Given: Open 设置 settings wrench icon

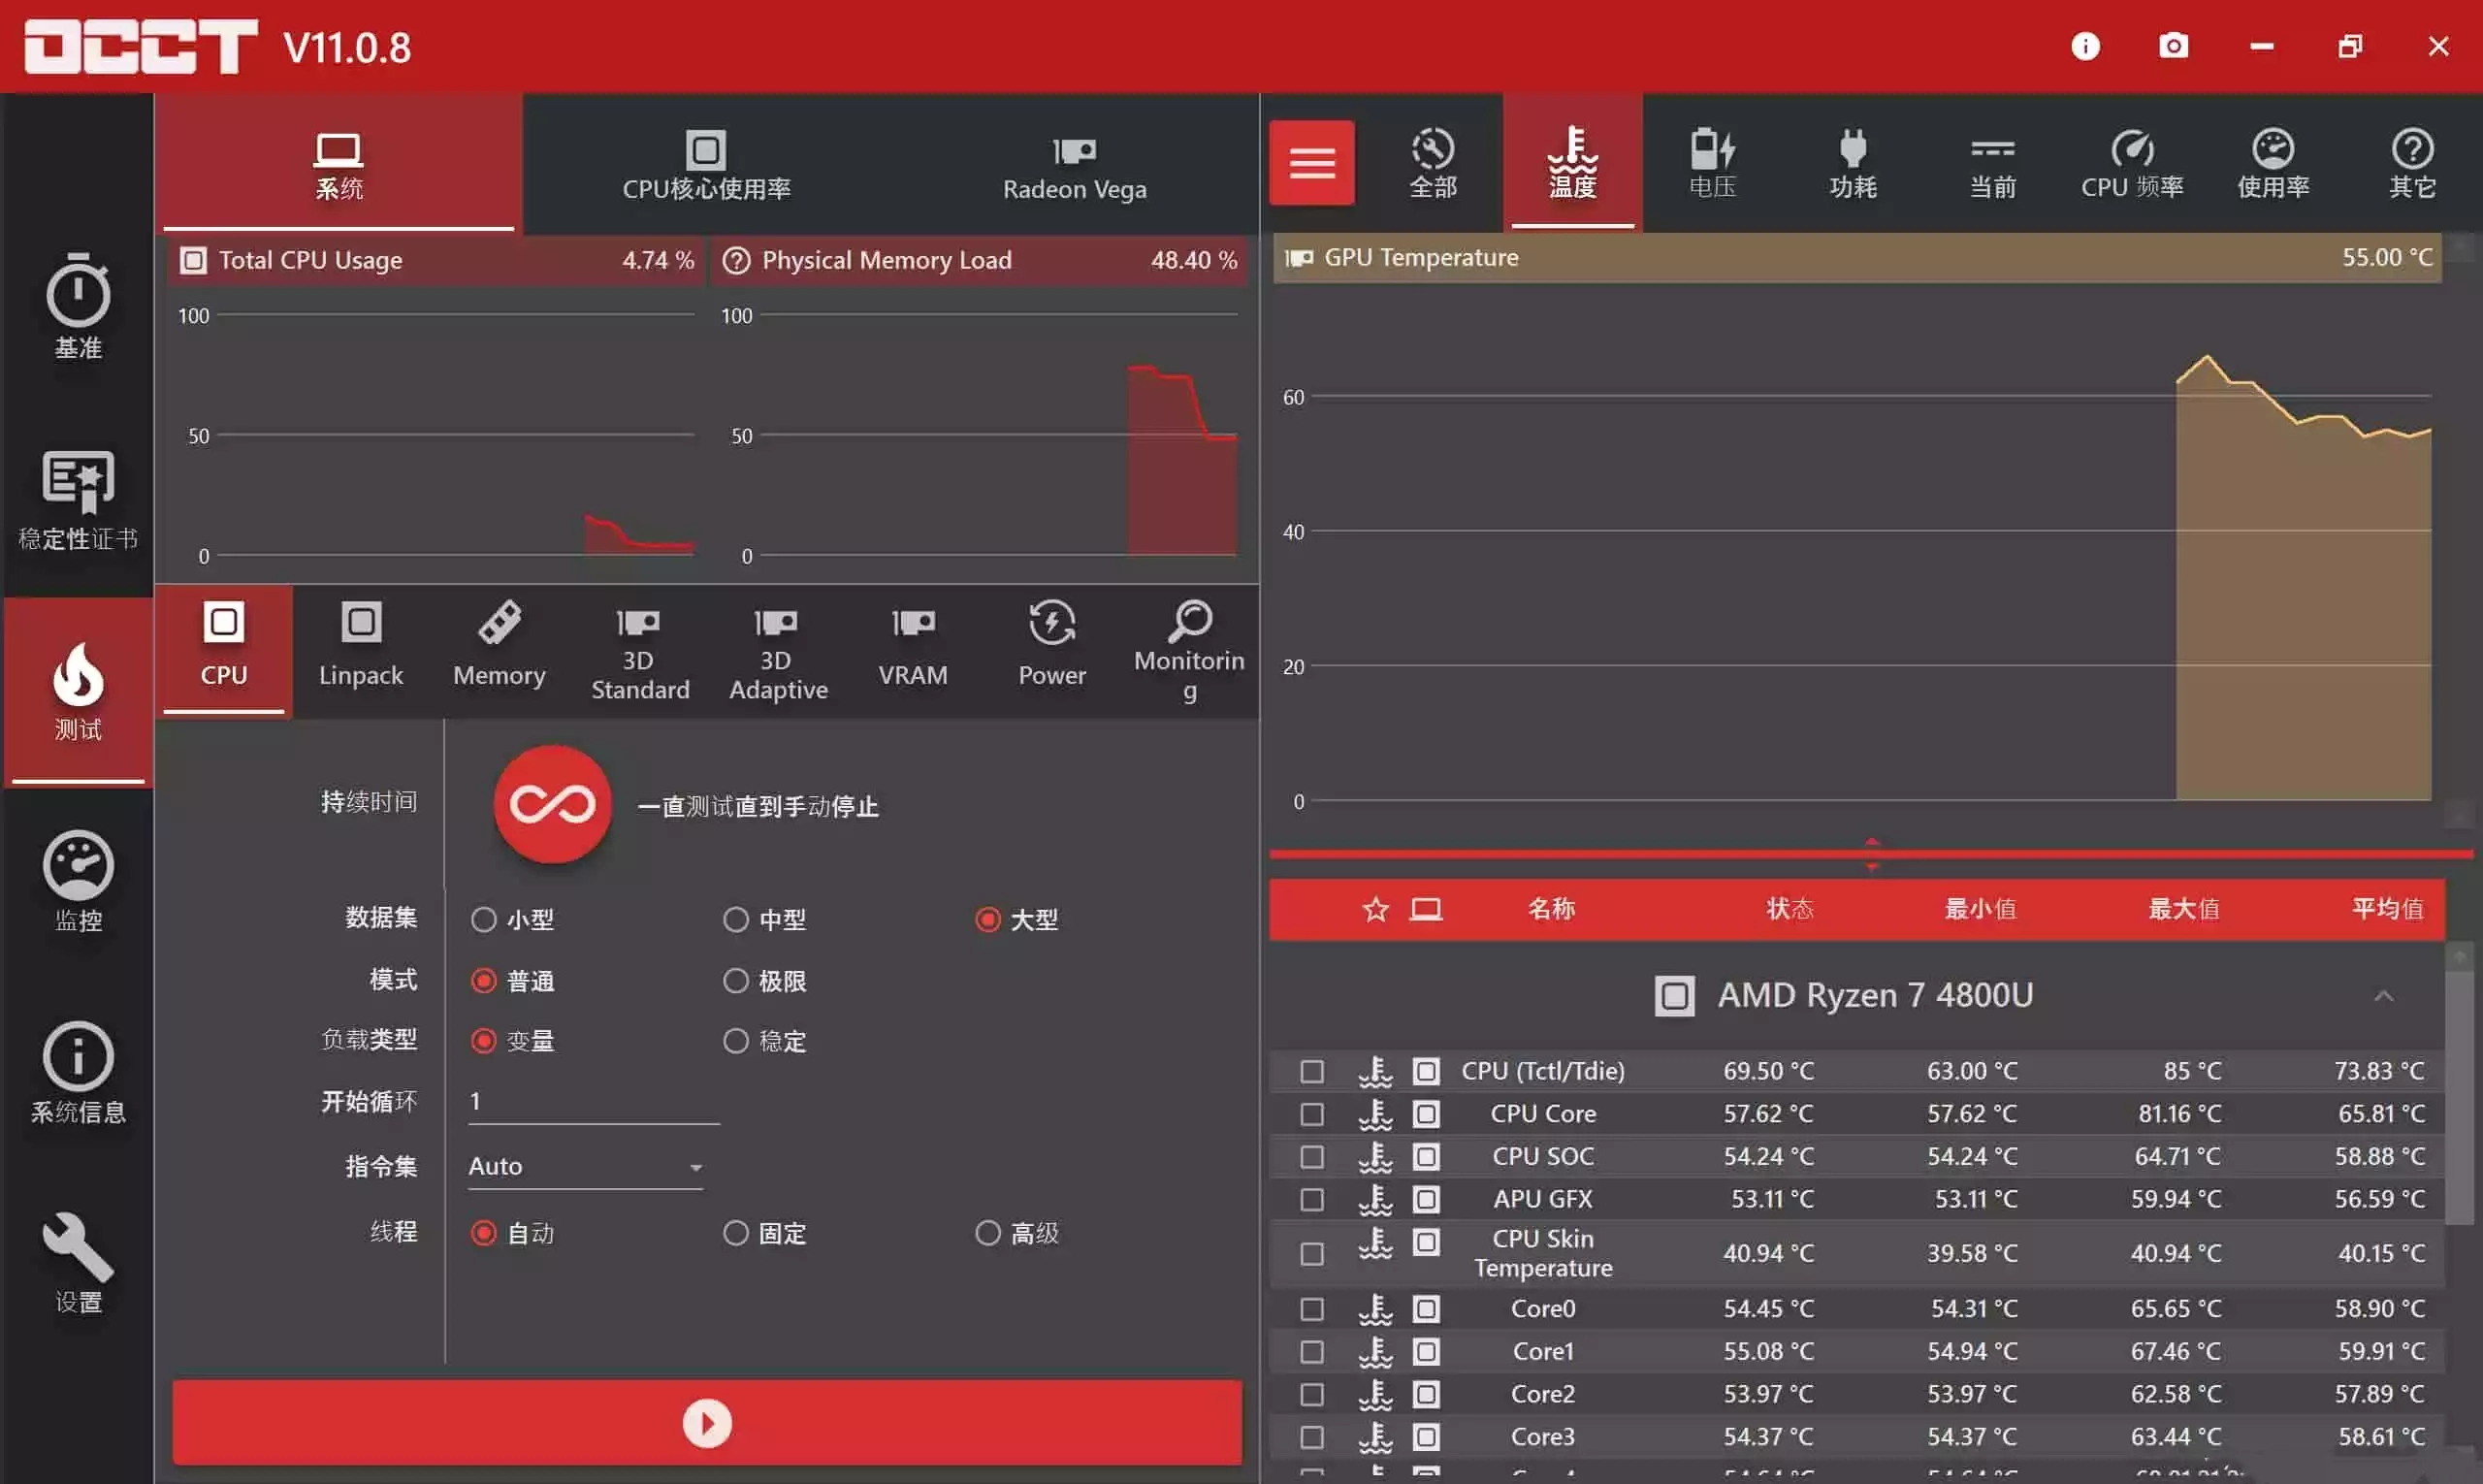Looking at the screenshot, I should click(x=78, y=1262).
